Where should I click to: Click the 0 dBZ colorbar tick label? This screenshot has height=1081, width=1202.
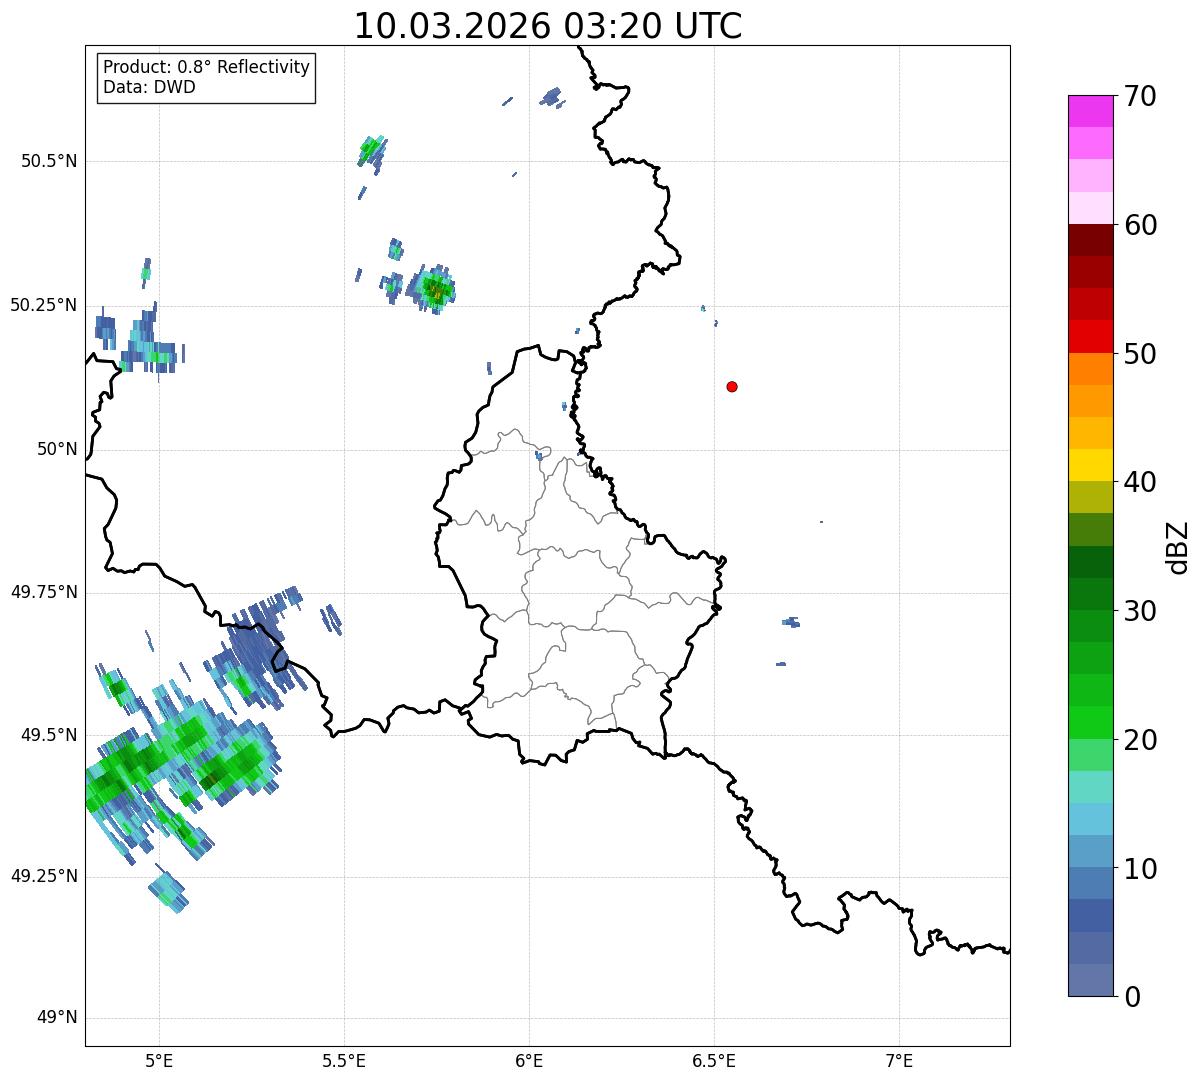pyautogui.click(x=1131, y=997)
